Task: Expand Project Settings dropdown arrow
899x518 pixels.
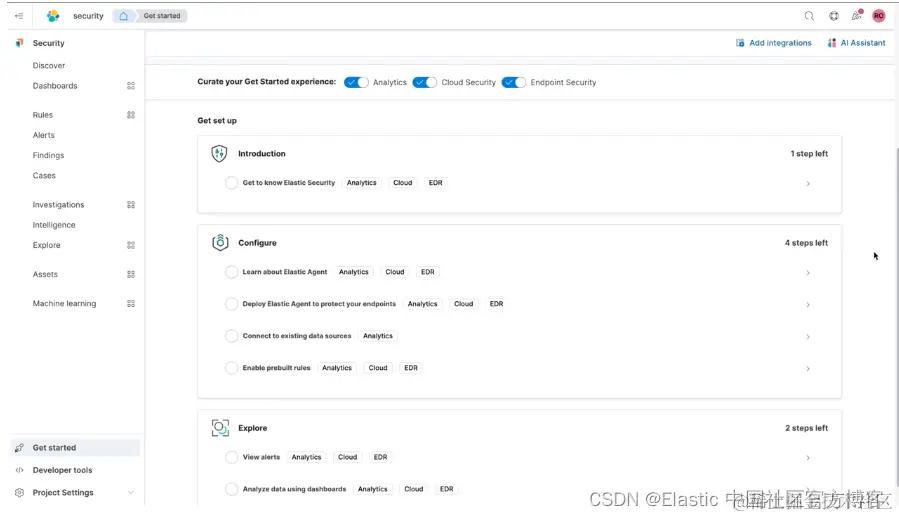Action: click(131, 493)
